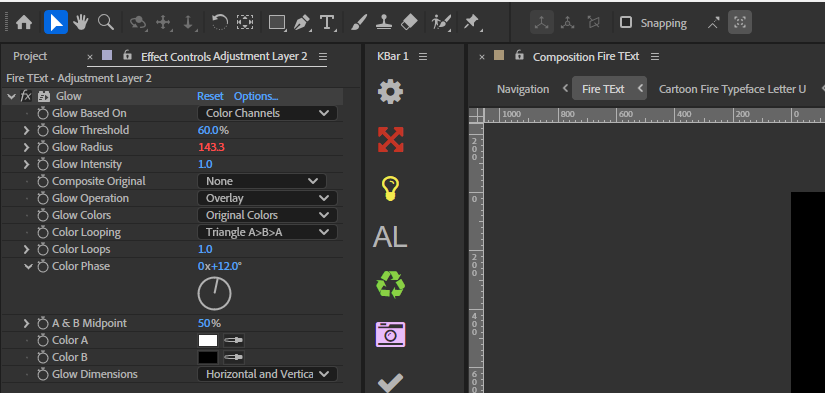Viewport: 825px width, 393px height.
Task: Select the Rotation undo tool
Action: click(219, 22)
